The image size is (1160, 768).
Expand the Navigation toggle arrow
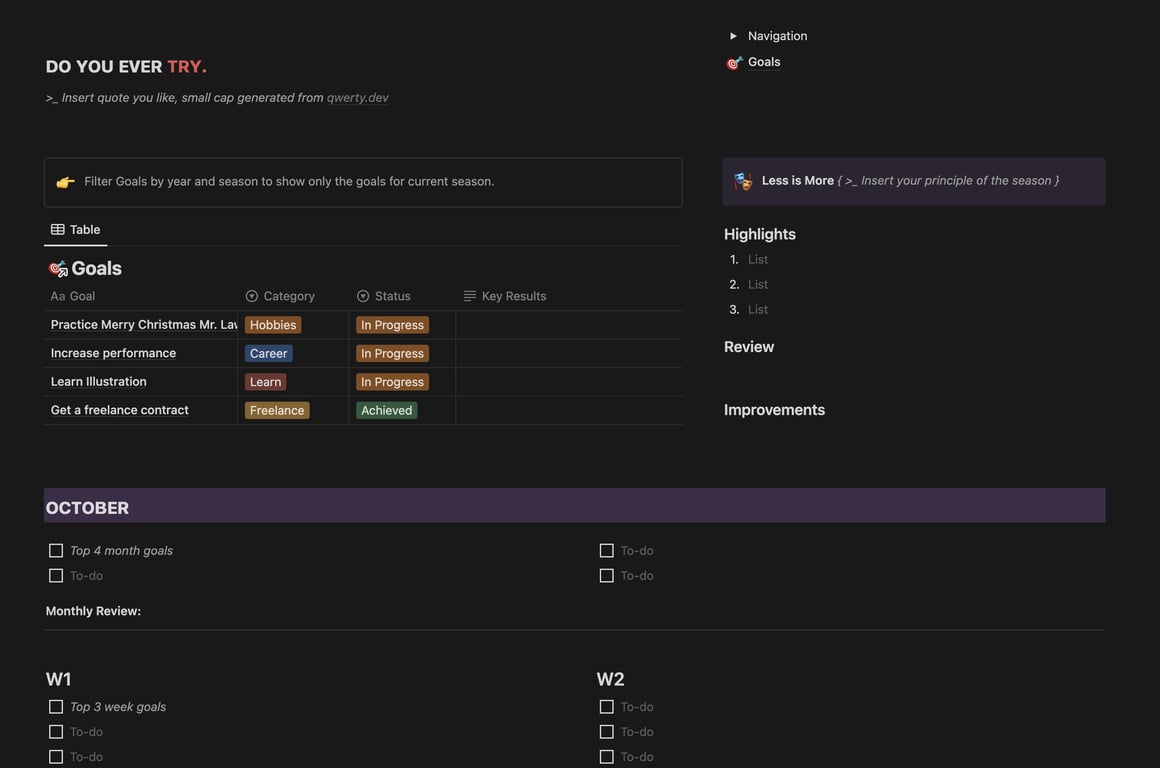tap(733, 36)
